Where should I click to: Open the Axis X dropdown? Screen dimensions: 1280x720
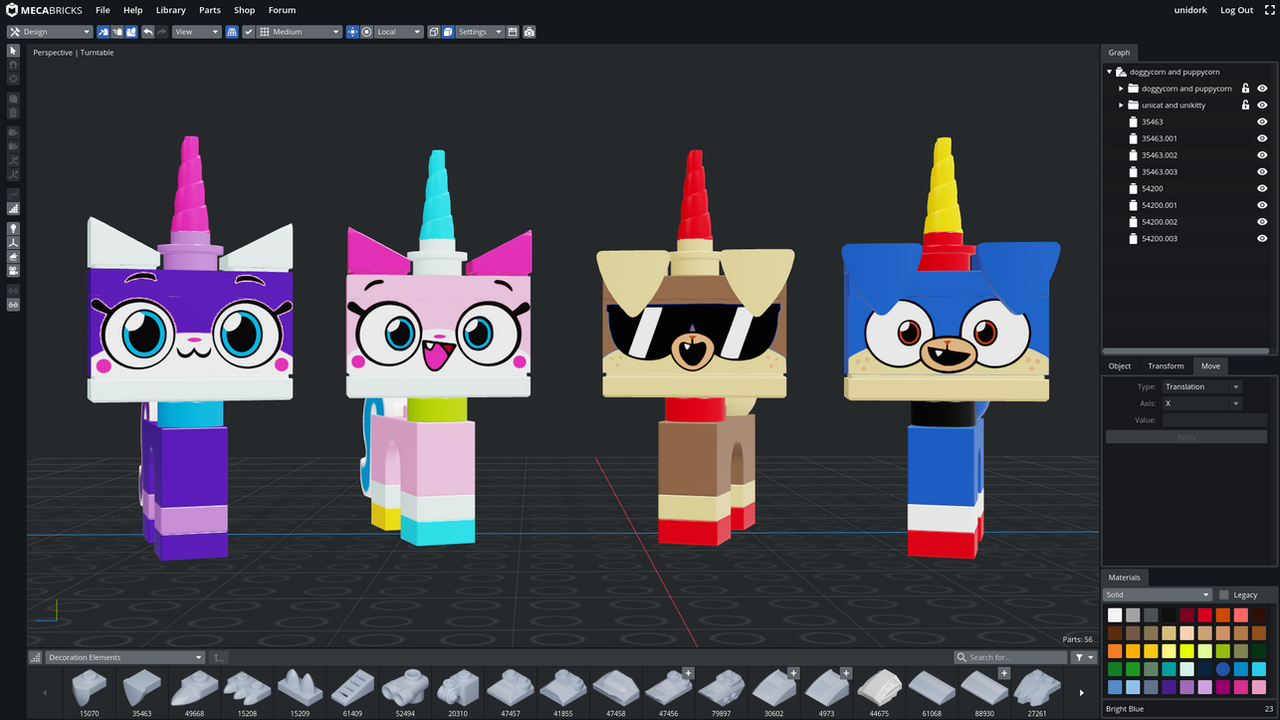(x=1201, y=404)
